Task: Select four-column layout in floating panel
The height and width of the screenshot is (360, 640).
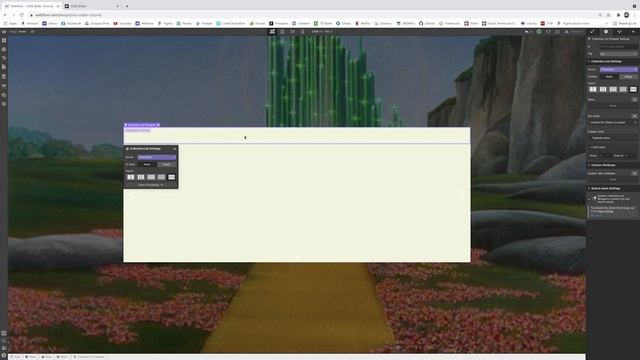Action: (x=151, y=177)
